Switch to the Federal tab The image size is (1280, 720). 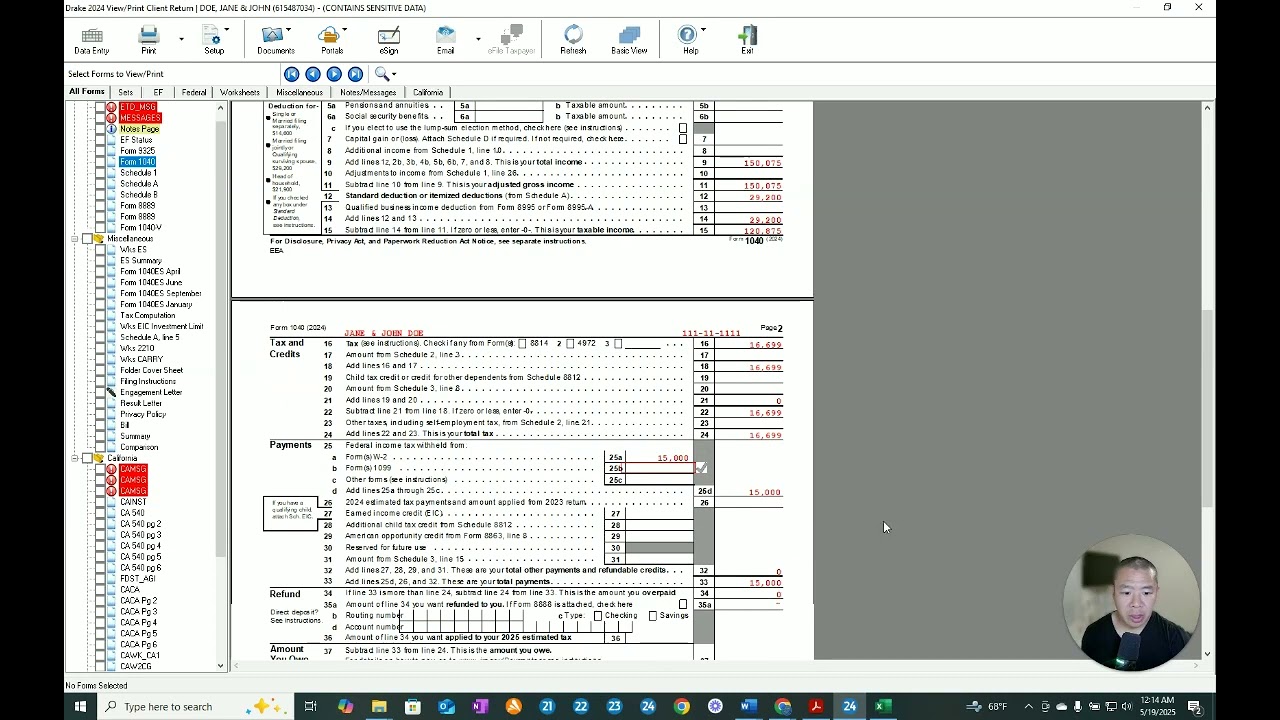click(194, 92)
